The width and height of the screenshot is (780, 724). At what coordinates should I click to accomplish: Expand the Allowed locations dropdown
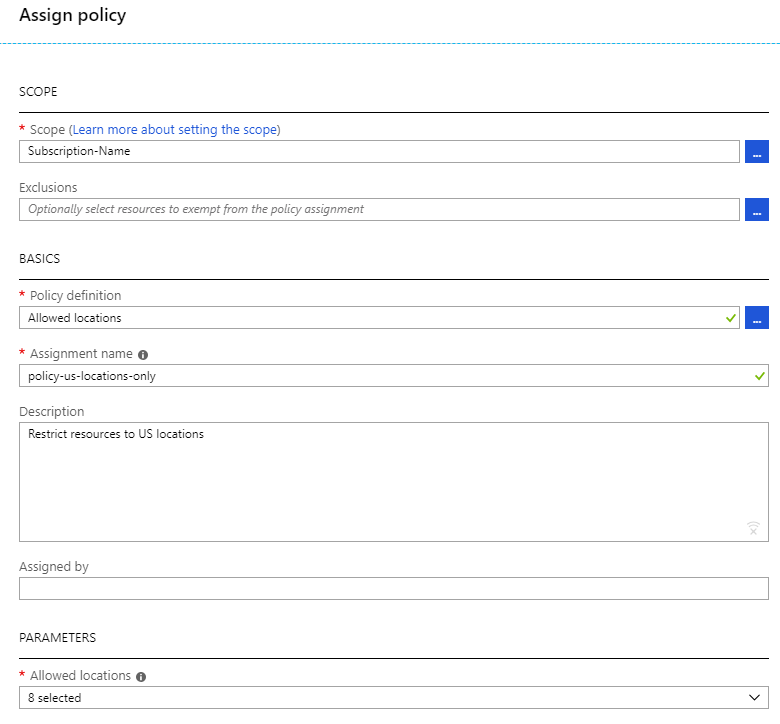[x=754, y=698]
